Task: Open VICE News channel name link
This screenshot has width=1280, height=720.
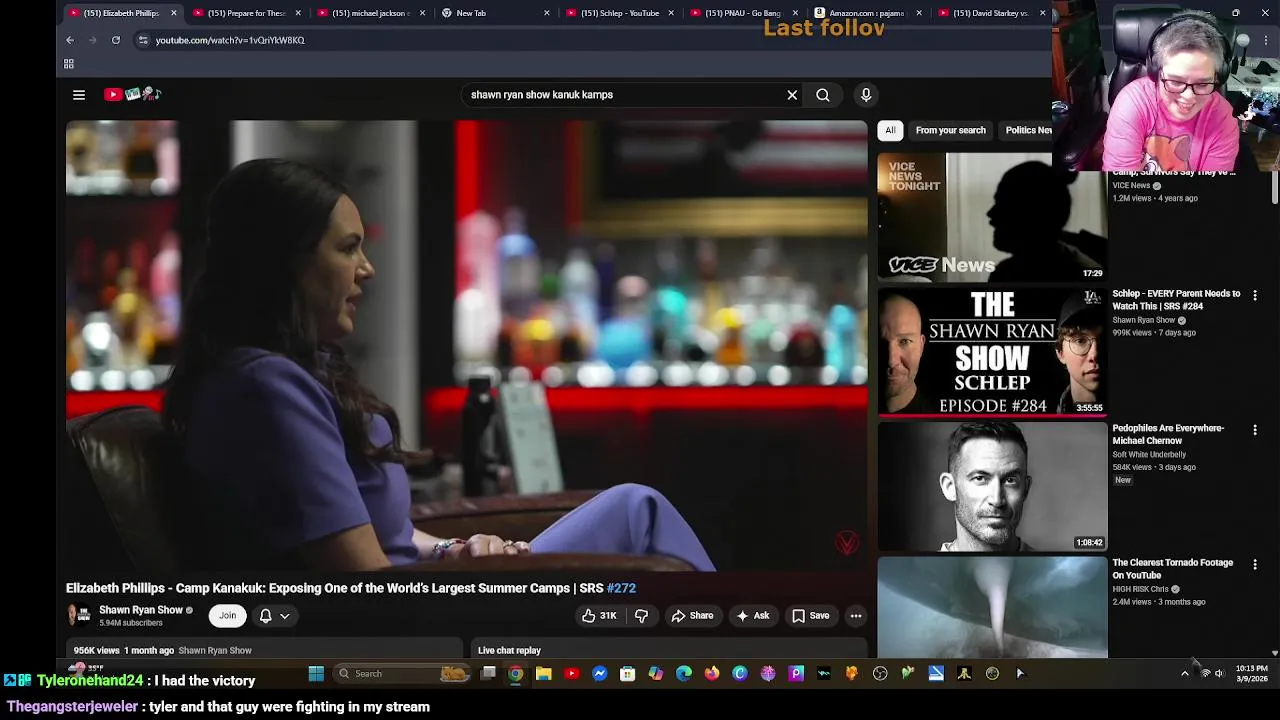Action: pyautogui.click(x=1131, y=185)
